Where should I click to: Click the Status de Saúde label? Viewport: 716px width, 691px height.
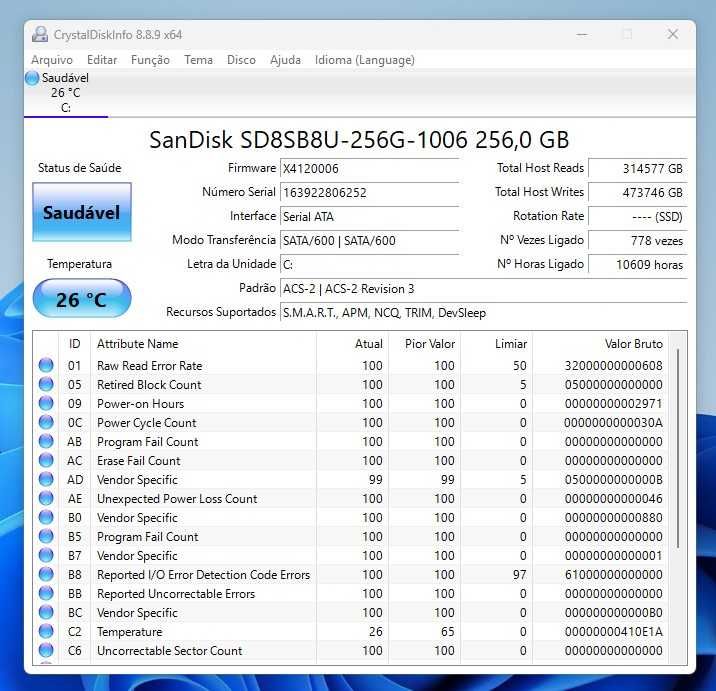tap(79, 168)
